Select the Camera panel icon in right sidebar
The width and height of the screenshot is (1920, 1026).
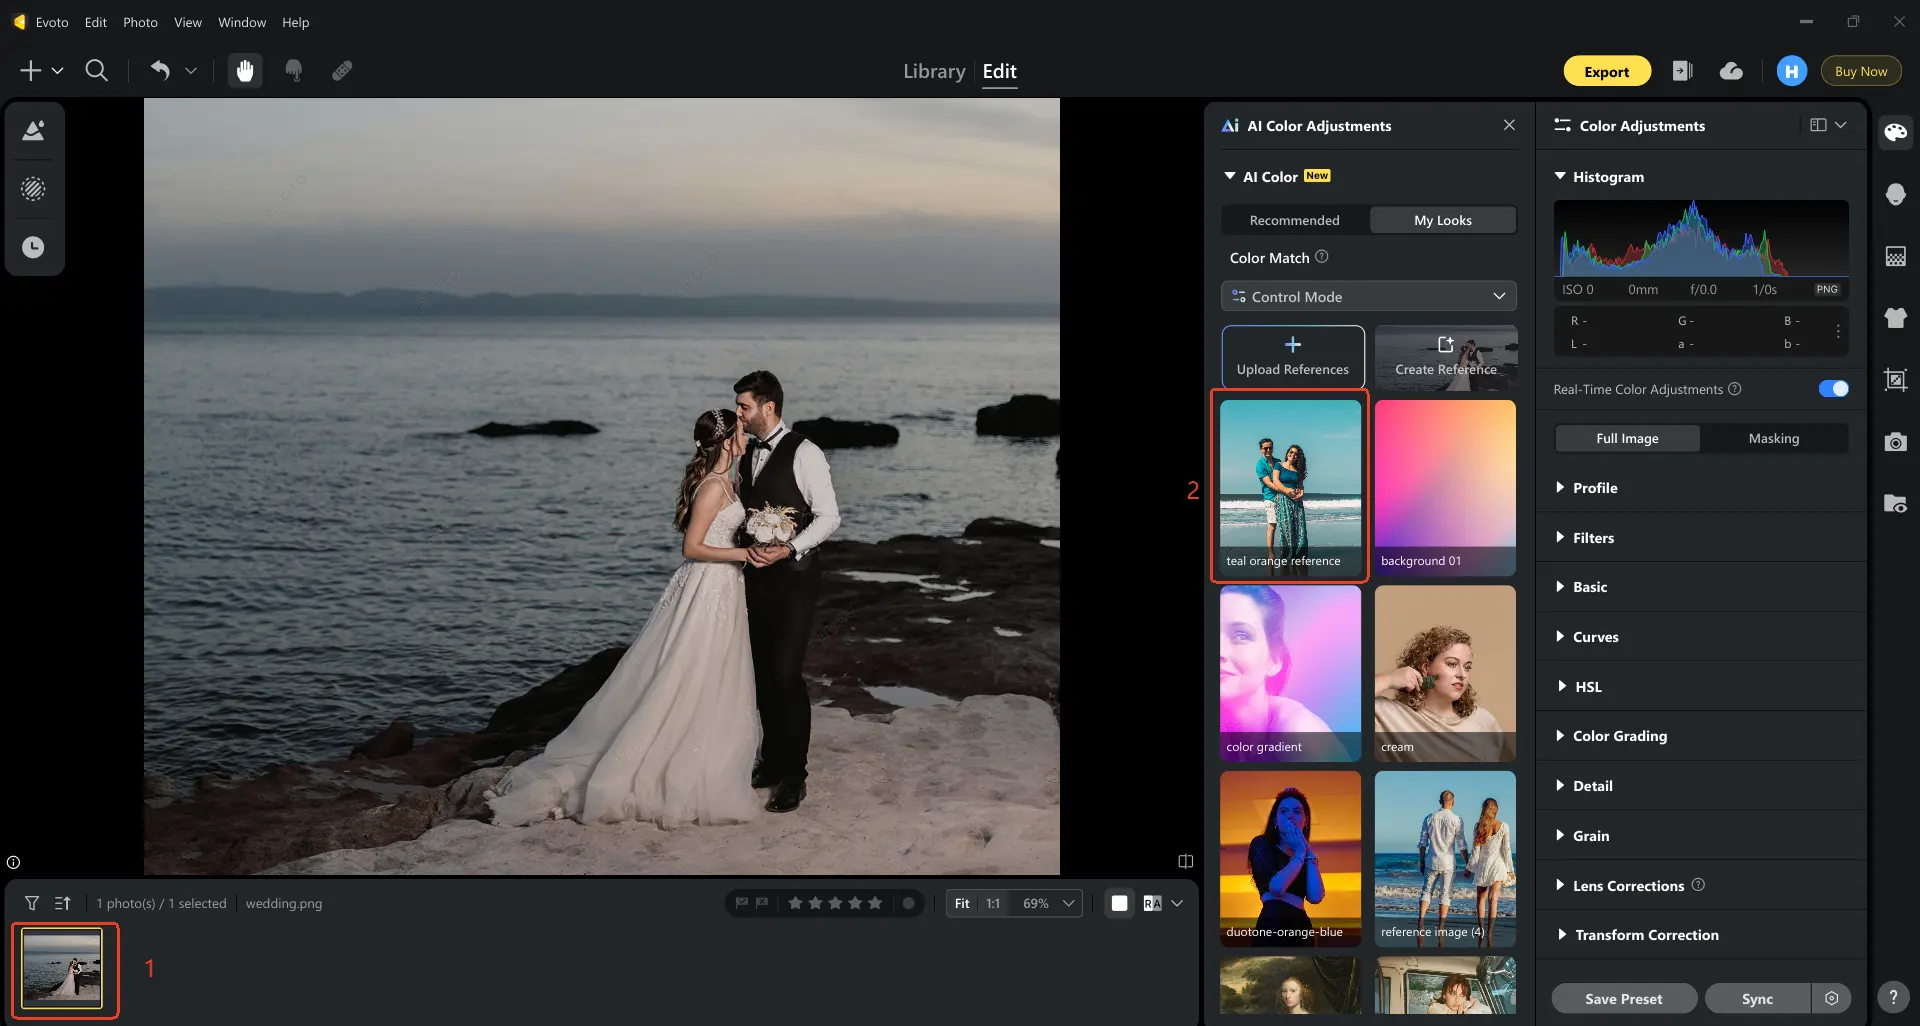coord(1896,441)
